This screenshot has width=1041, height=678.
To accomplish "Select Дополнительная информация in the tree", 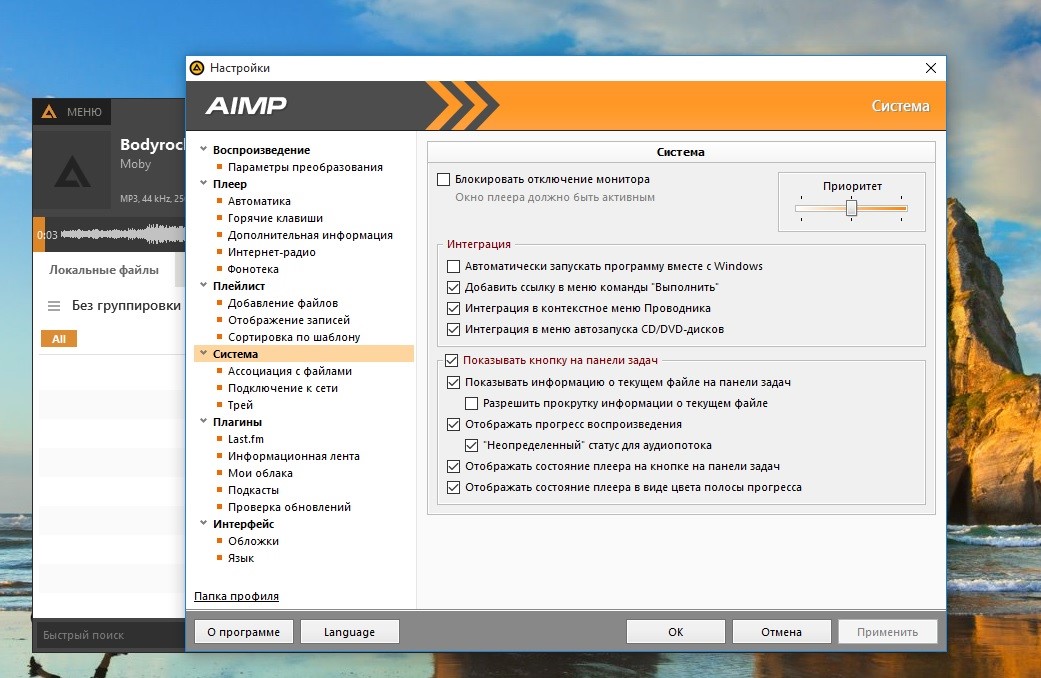I will pos(310,235).
